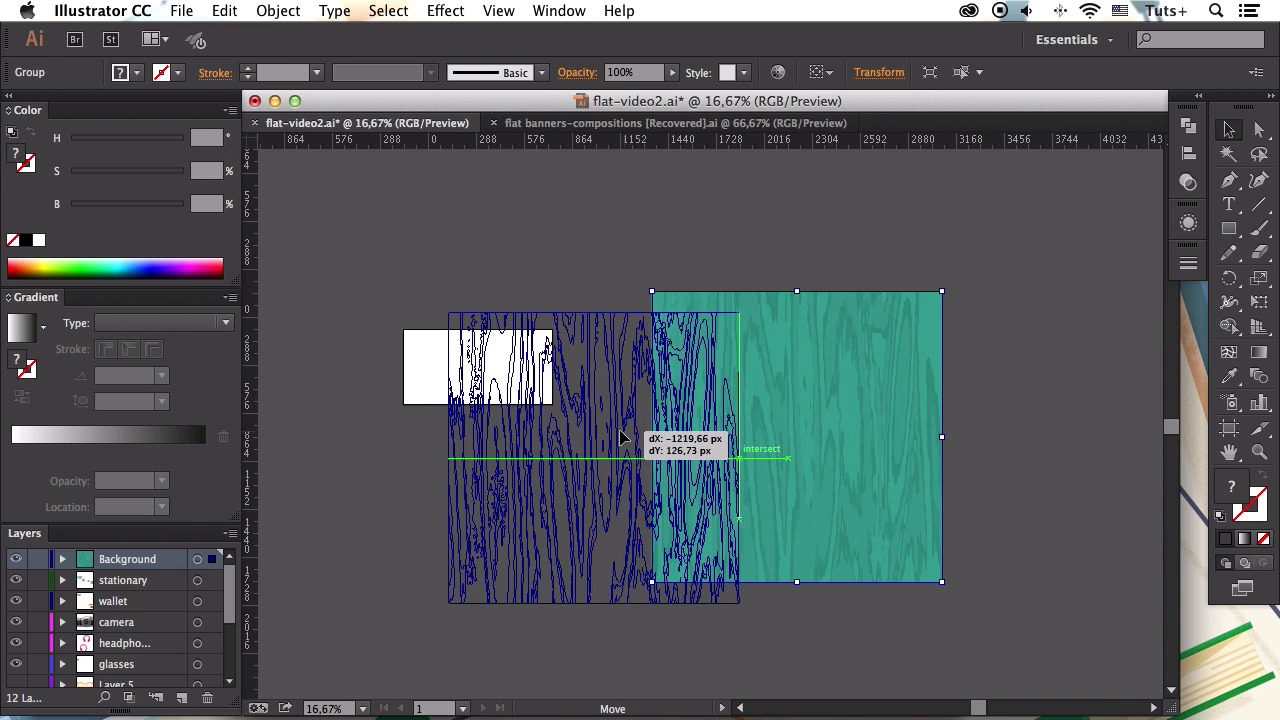Viewport: 1280px width, 720px height.
Task: Expand the Background layer contents
Action: coord(62,559)
